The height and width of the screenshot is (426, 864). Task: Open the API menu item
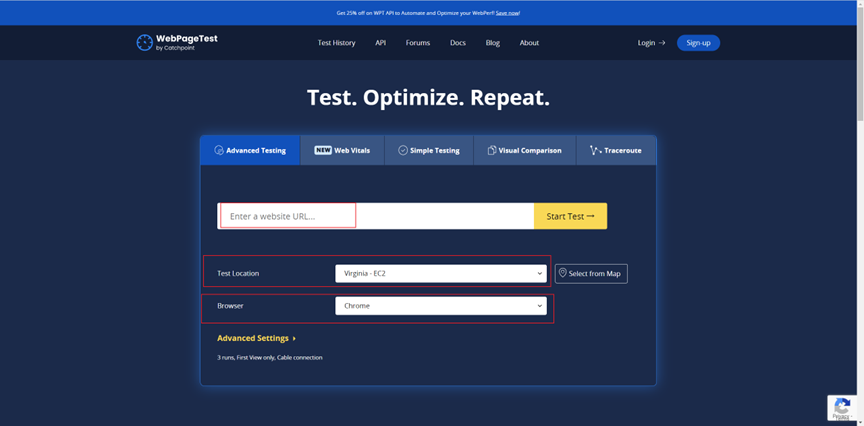(381, 43)
